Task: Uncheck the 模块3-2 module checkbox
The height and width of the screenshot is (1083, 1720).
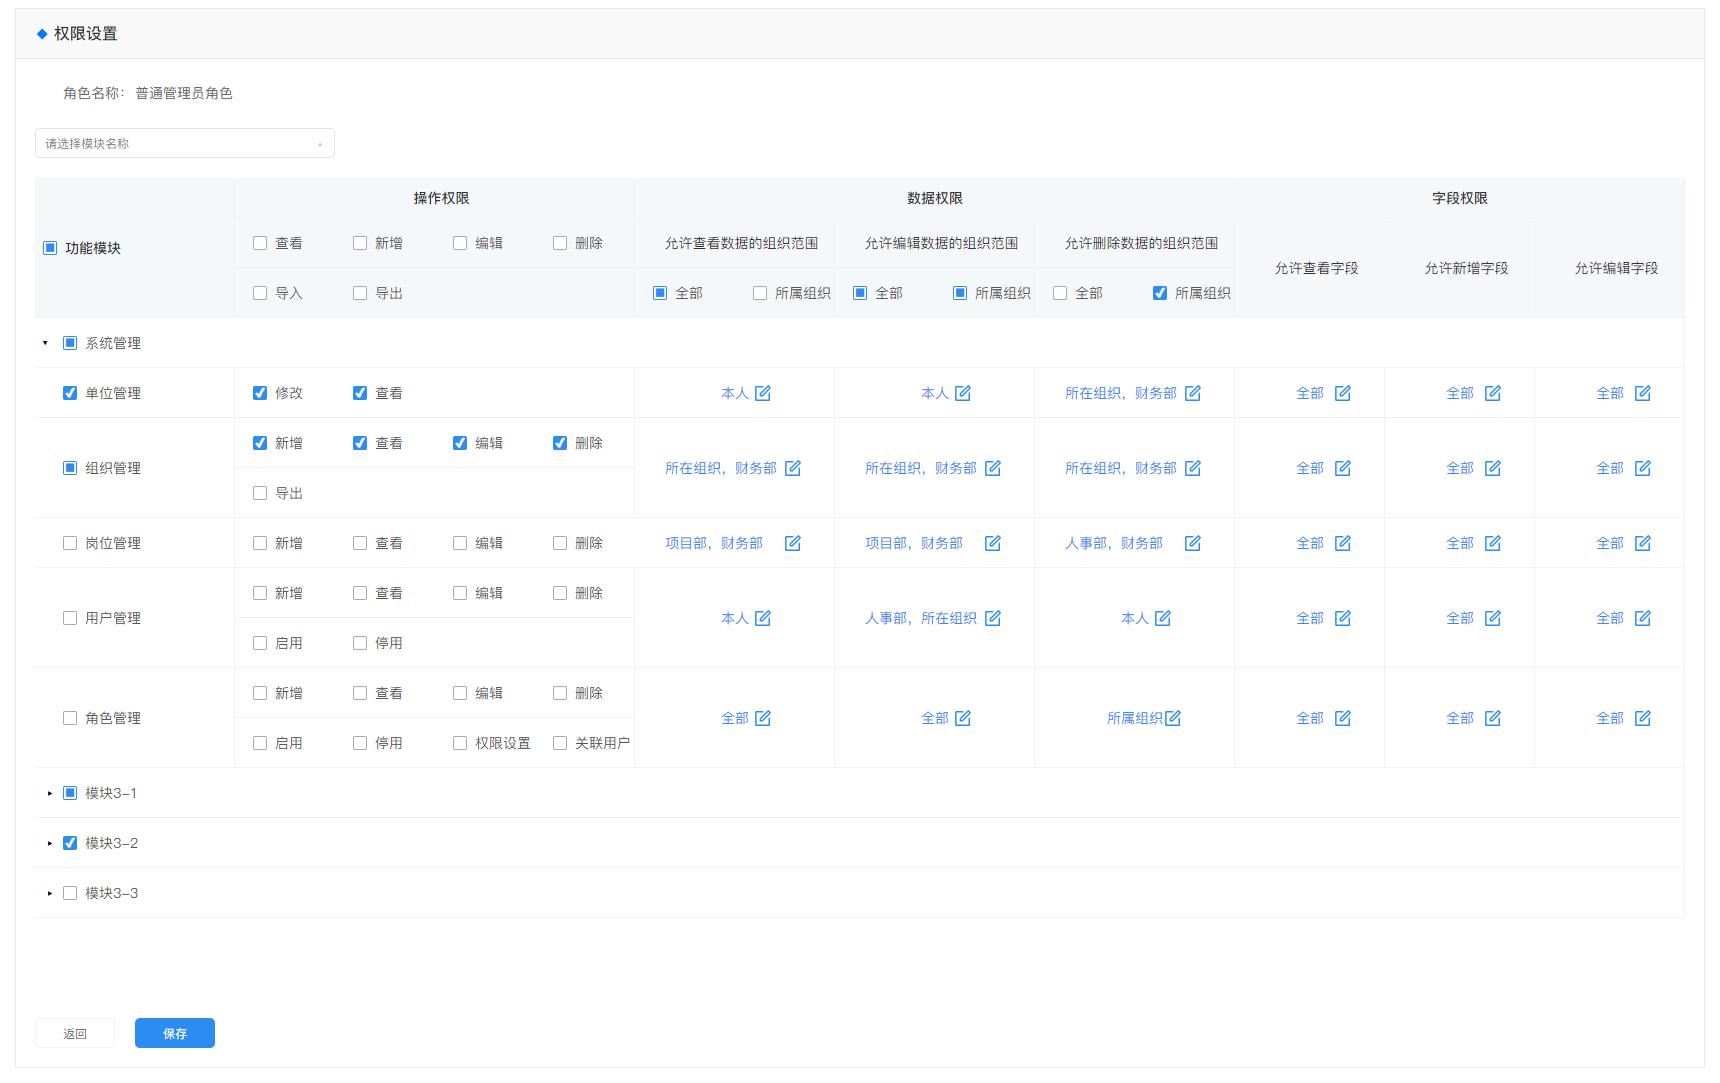Action: pyautogui.click(x=70, y=843)
